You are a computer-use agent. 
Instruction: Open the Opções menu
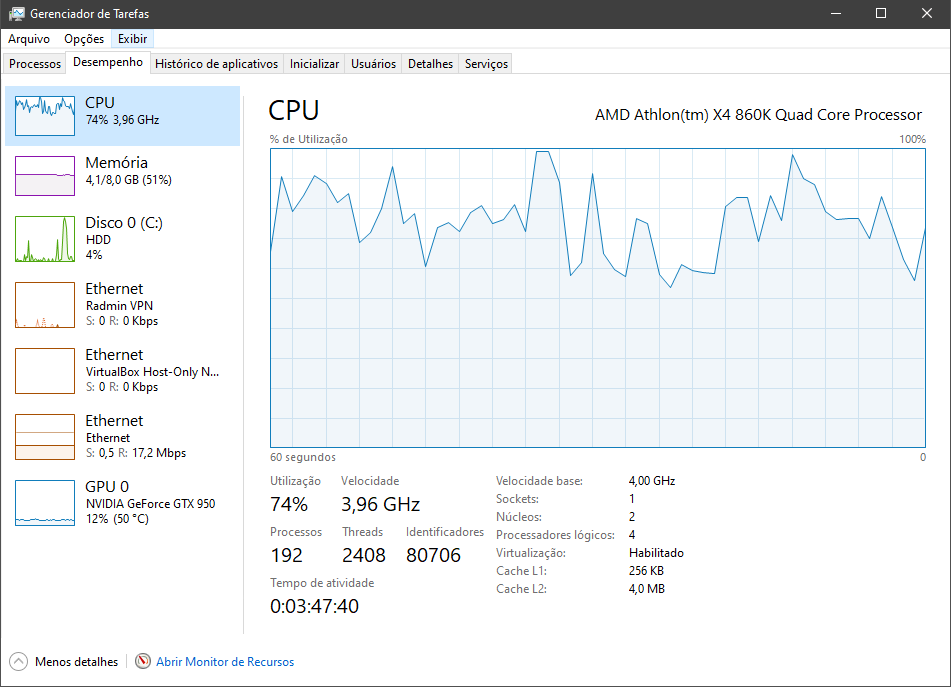[84, 39]
